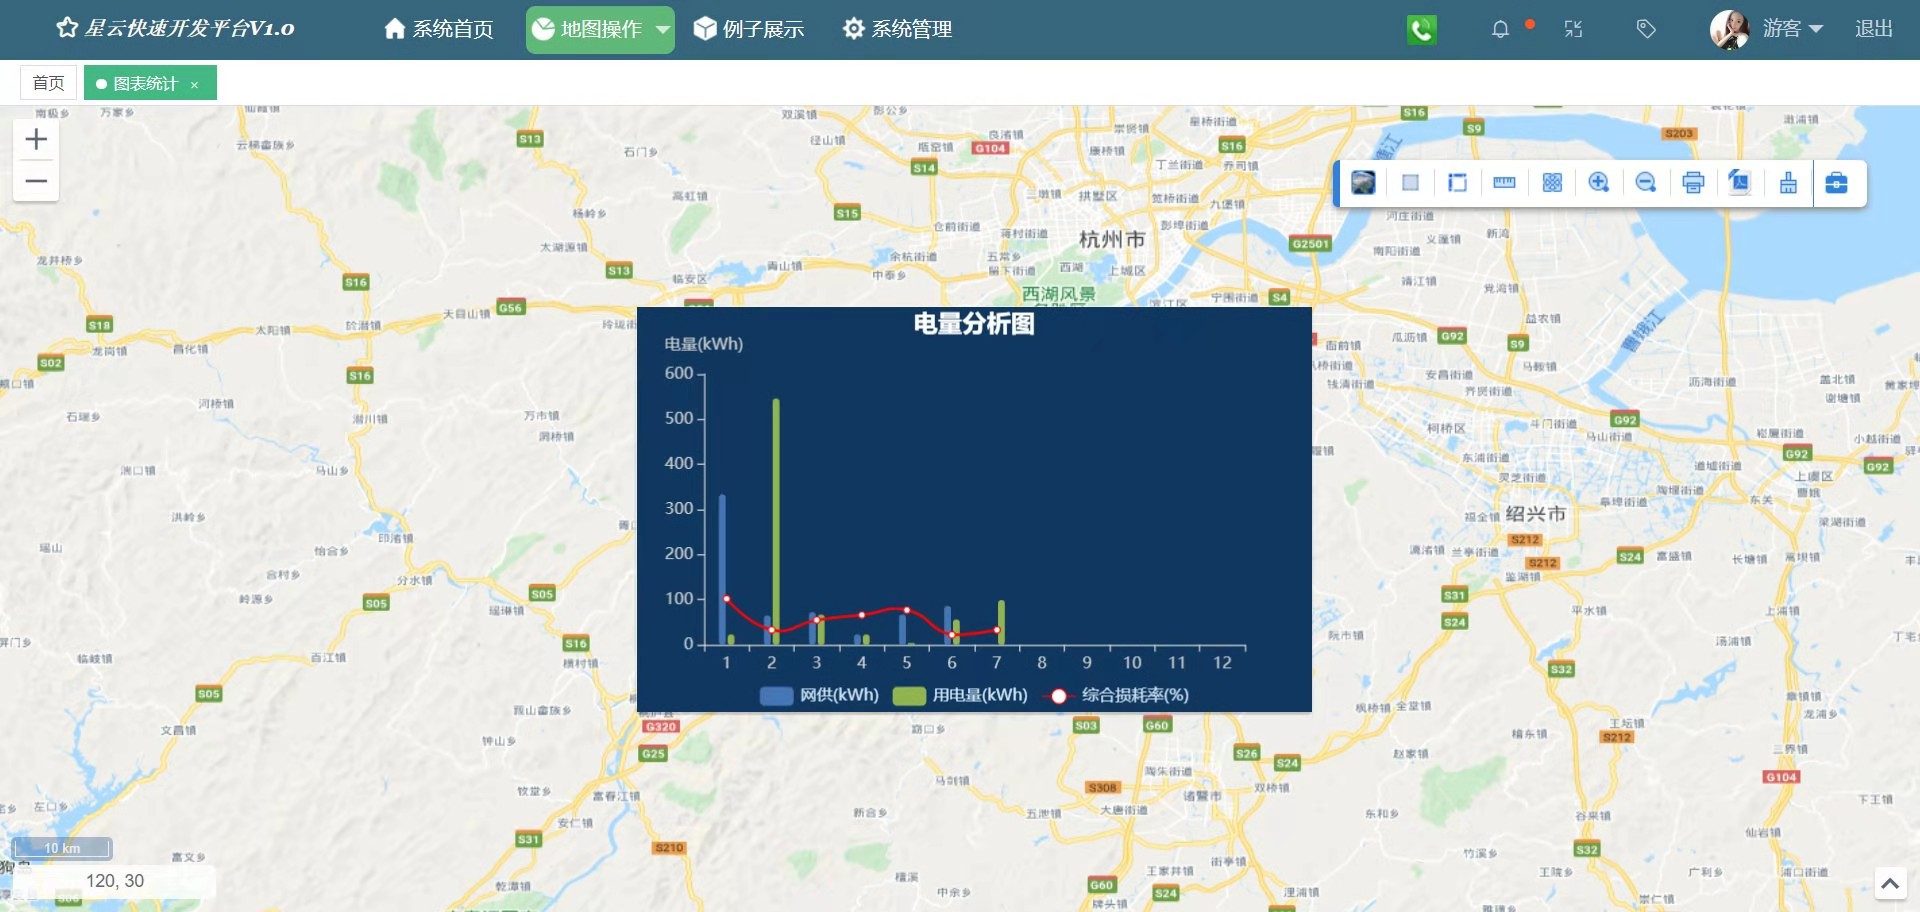Expand the 地图操作 dropdown menu

598,29
